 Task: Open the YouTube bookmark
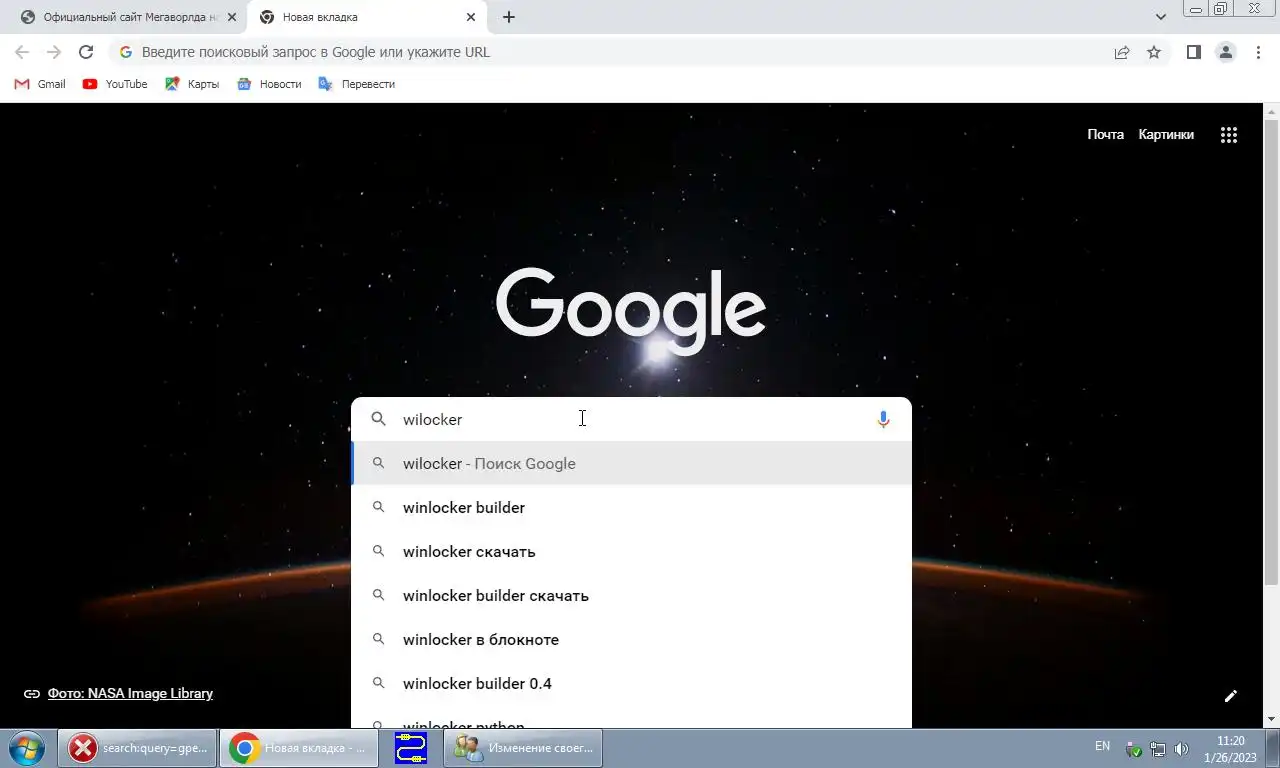[x=115, y=84]
